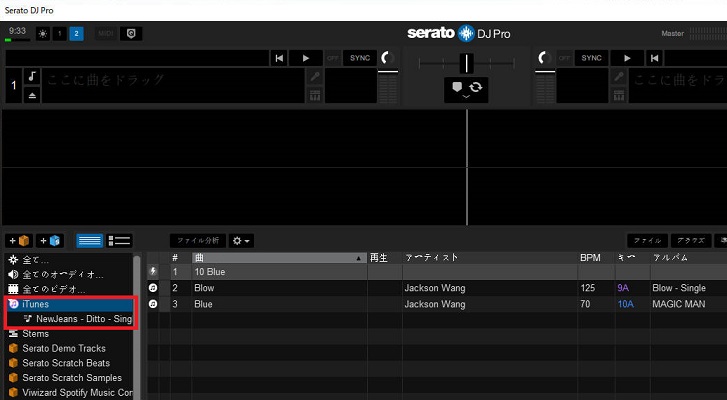
Task: Click the iTunes icon on Blow row
Action: (x=153, y=288)
